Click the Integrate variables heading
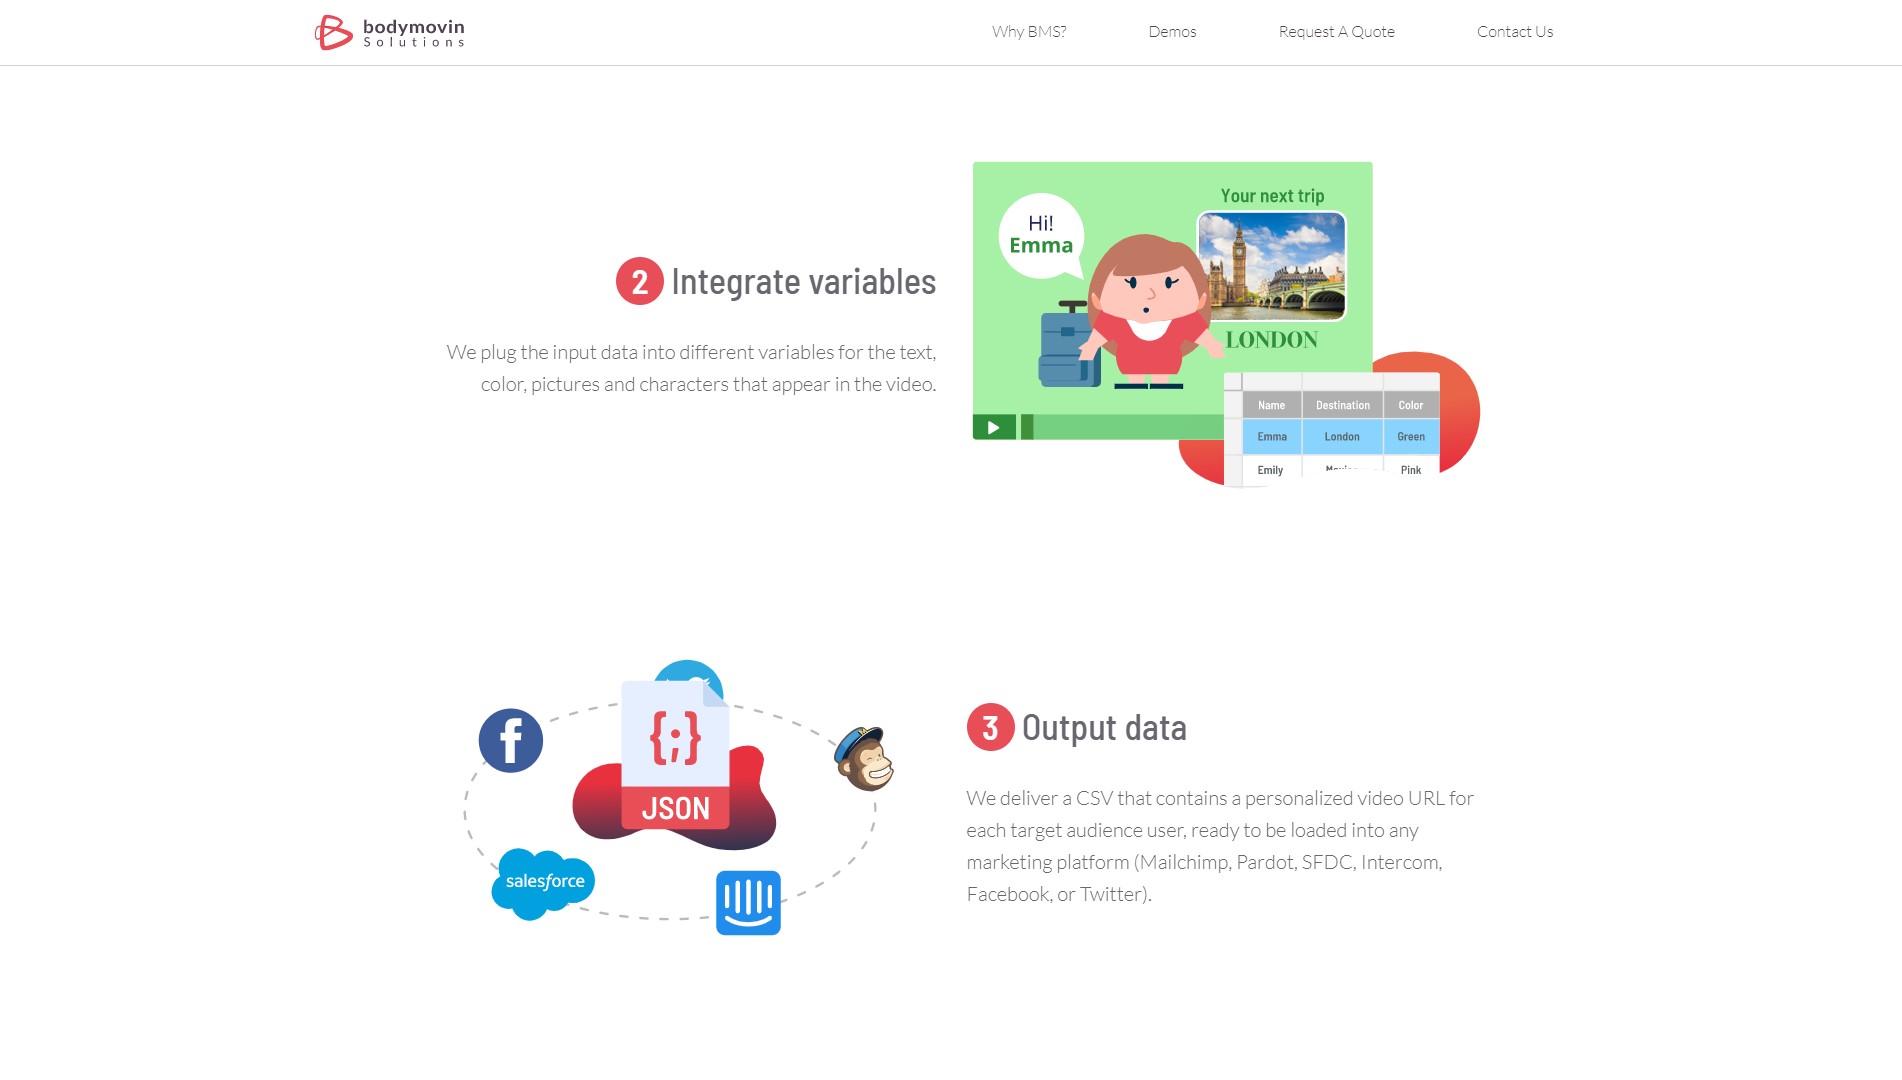Image resolution: width=1902 pixels, height=1080 pixels. [803, 283]
